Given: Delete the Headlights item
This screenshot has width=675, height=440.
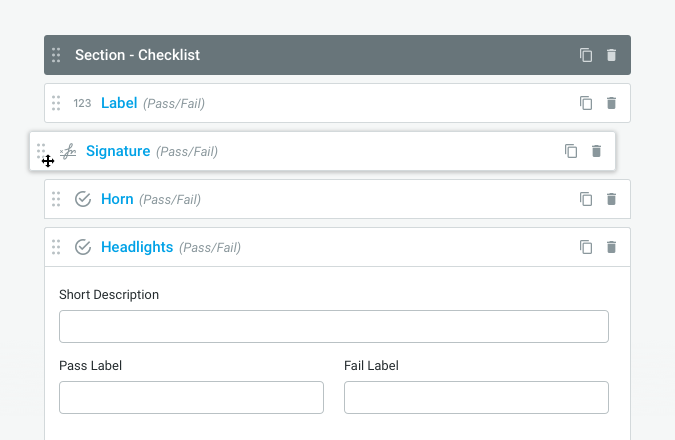Looking at the screenshot, I should tap(612, 247).
